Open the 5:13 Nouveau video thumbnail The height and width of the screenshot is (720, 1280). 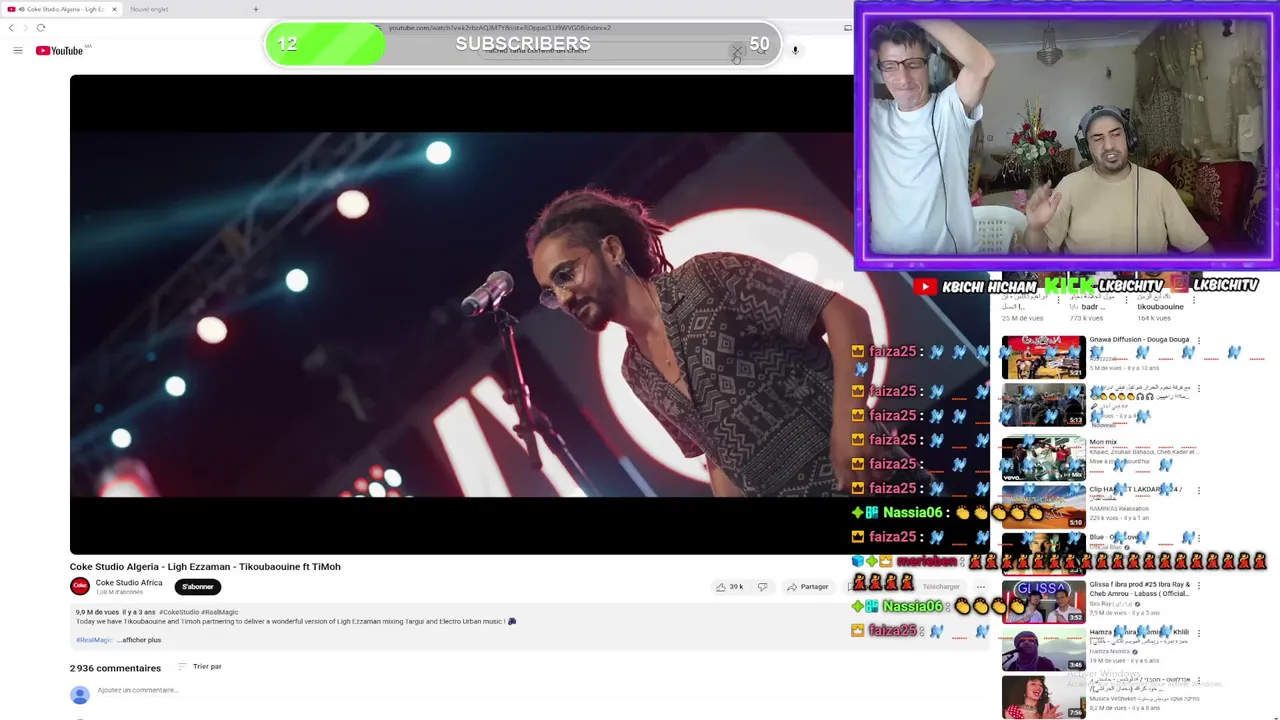coord(1043,405)
